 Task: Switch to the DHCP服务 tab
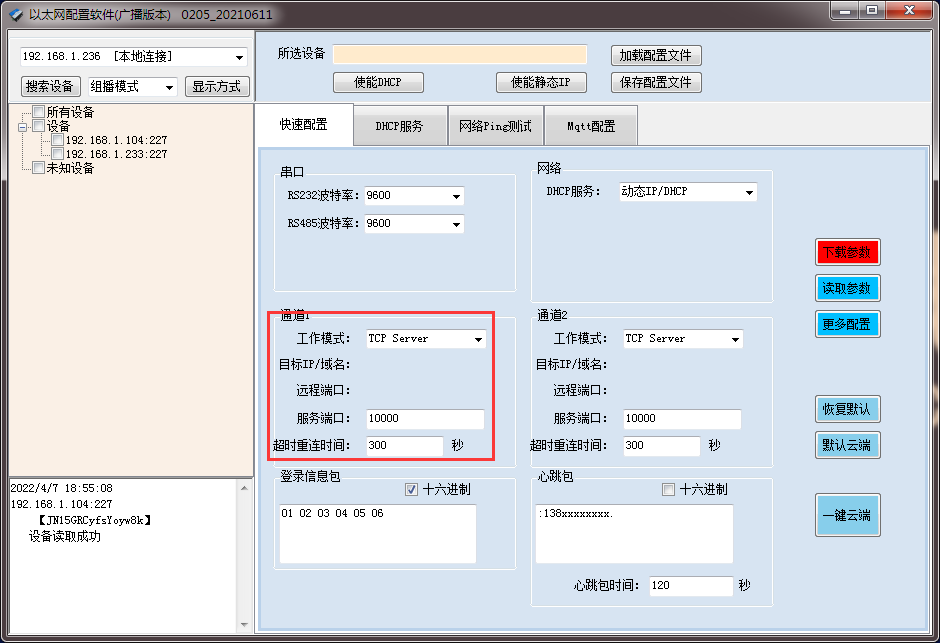point(399,125)
